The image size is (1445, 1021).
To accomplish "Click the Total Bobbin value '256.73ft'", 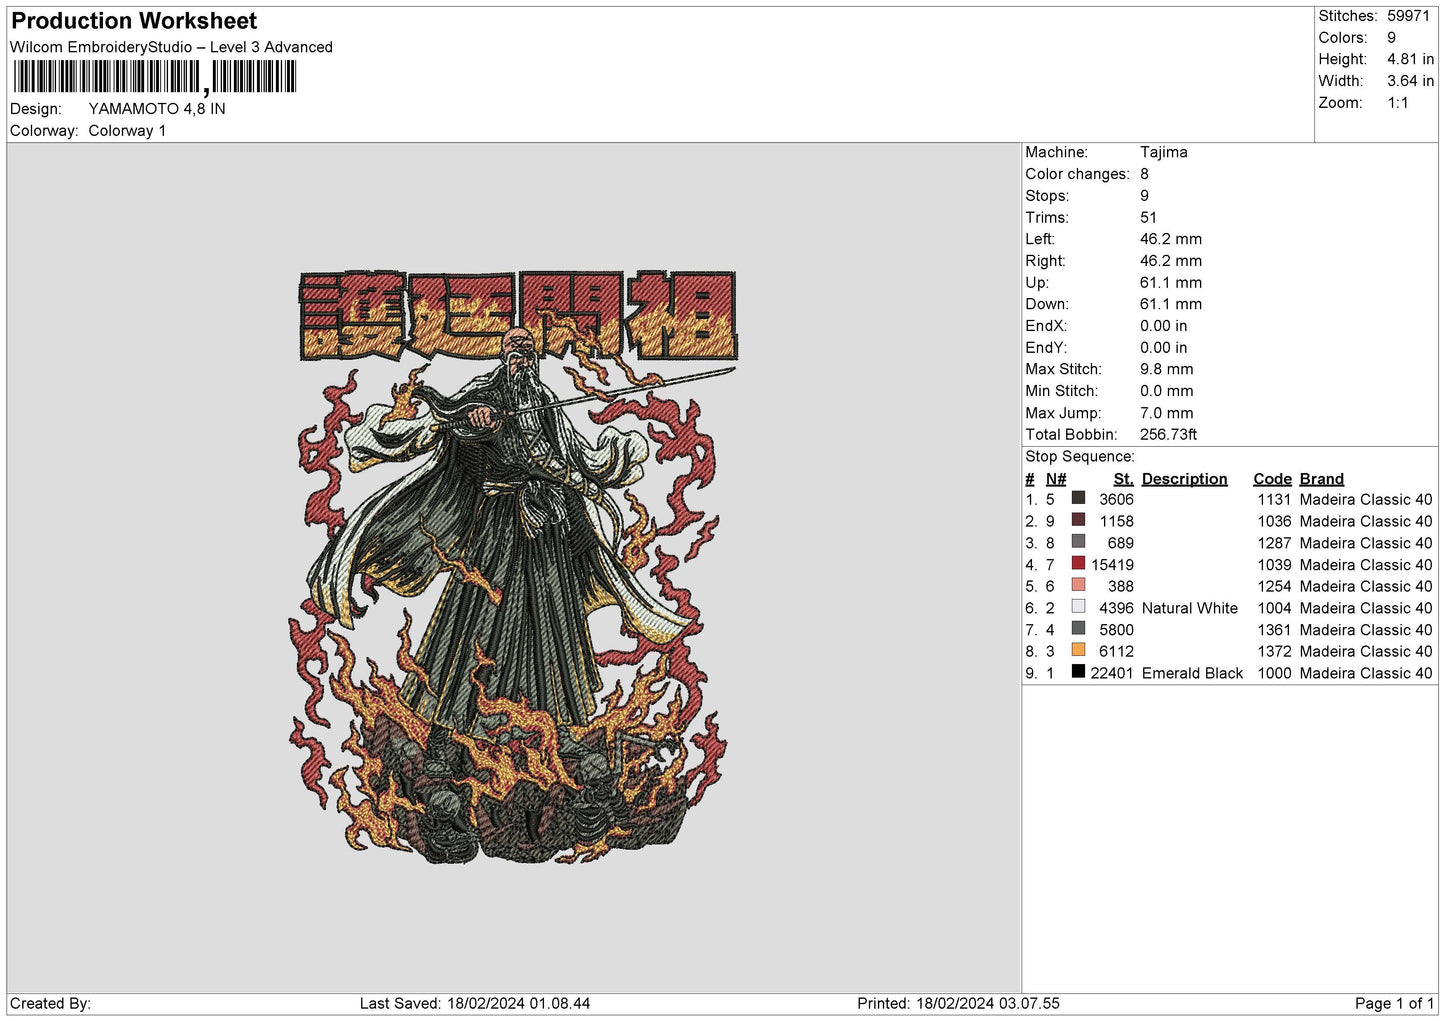I will (x=1168, y=435).
